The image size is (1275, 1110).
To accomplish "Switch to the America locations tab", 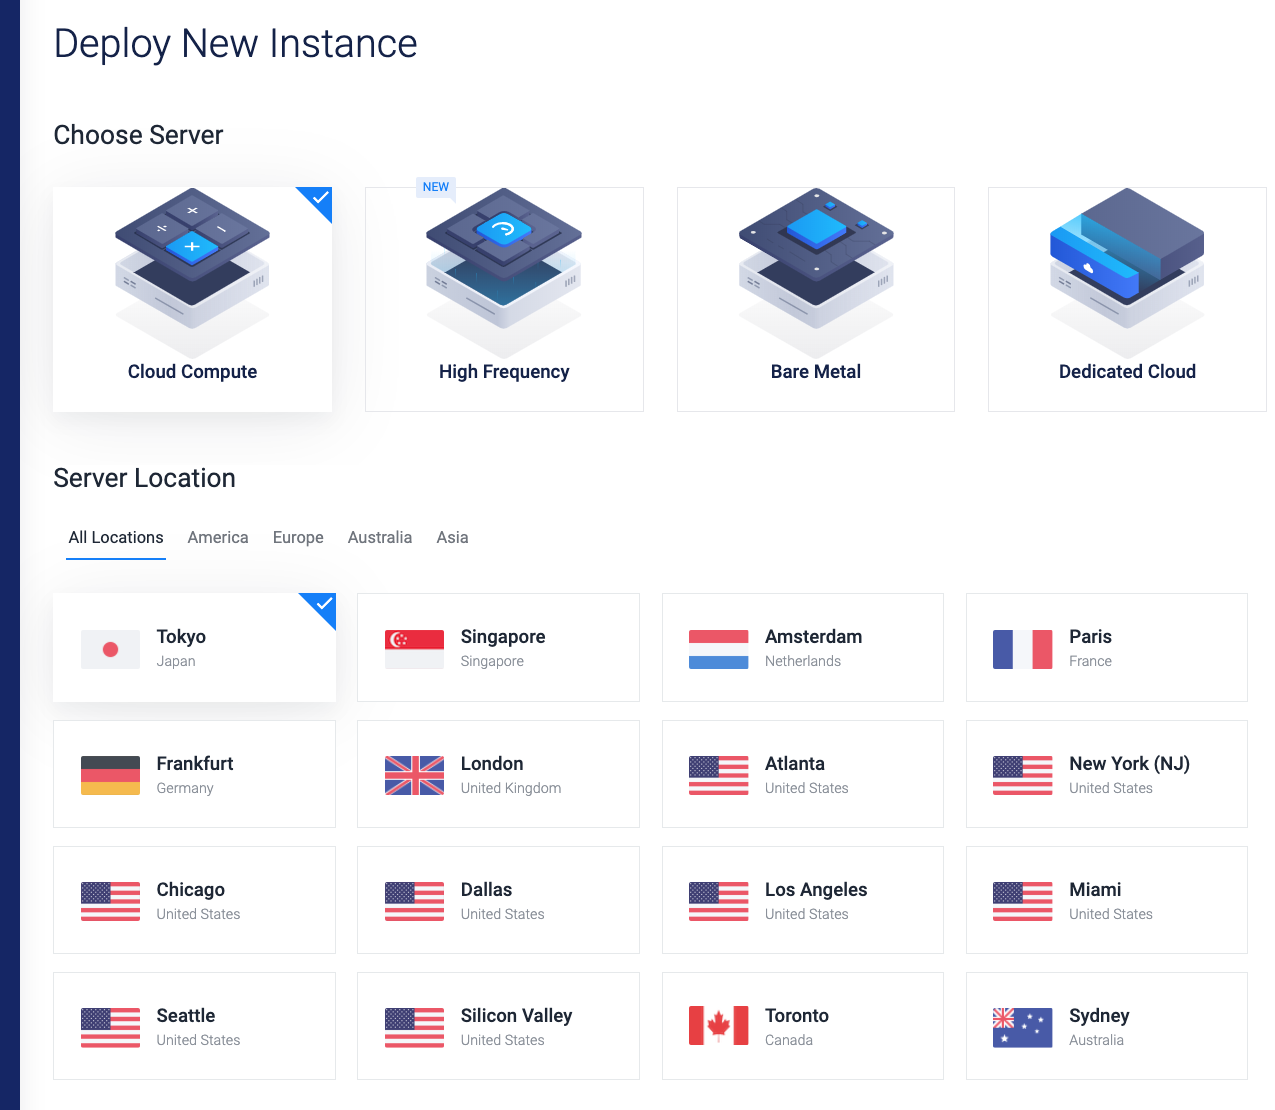I will tap(218, 538).
